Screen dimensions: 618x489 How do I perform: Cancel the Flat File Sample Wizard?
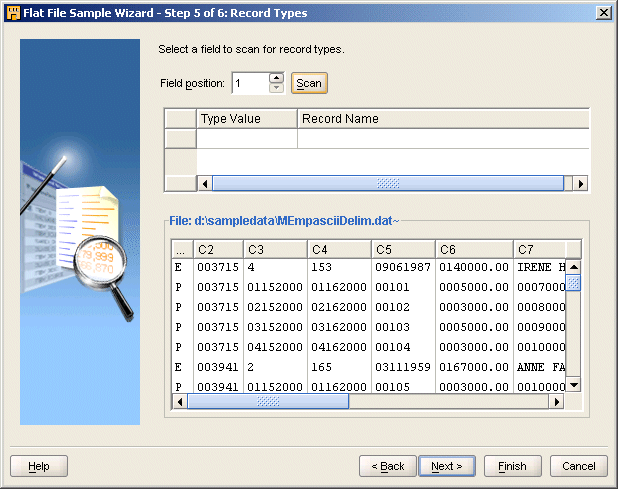tap(579, 467)
